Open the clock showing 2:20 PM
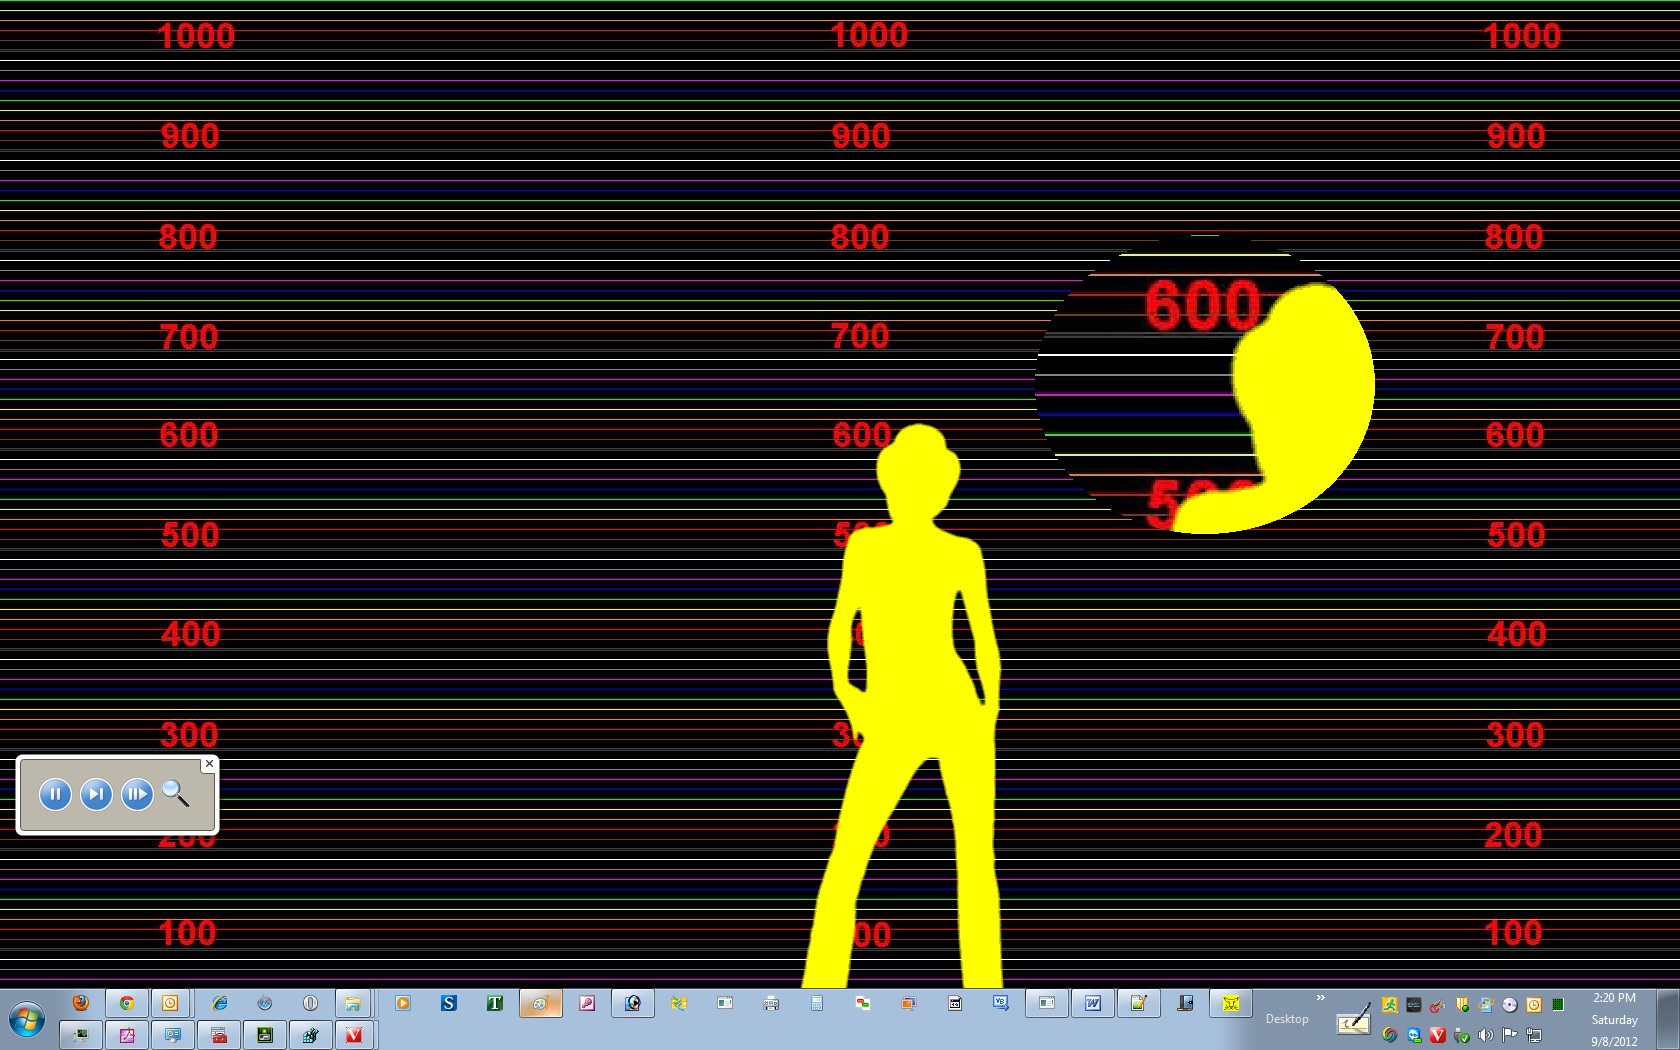Screen dimensions: 1680x1050 1614,998
